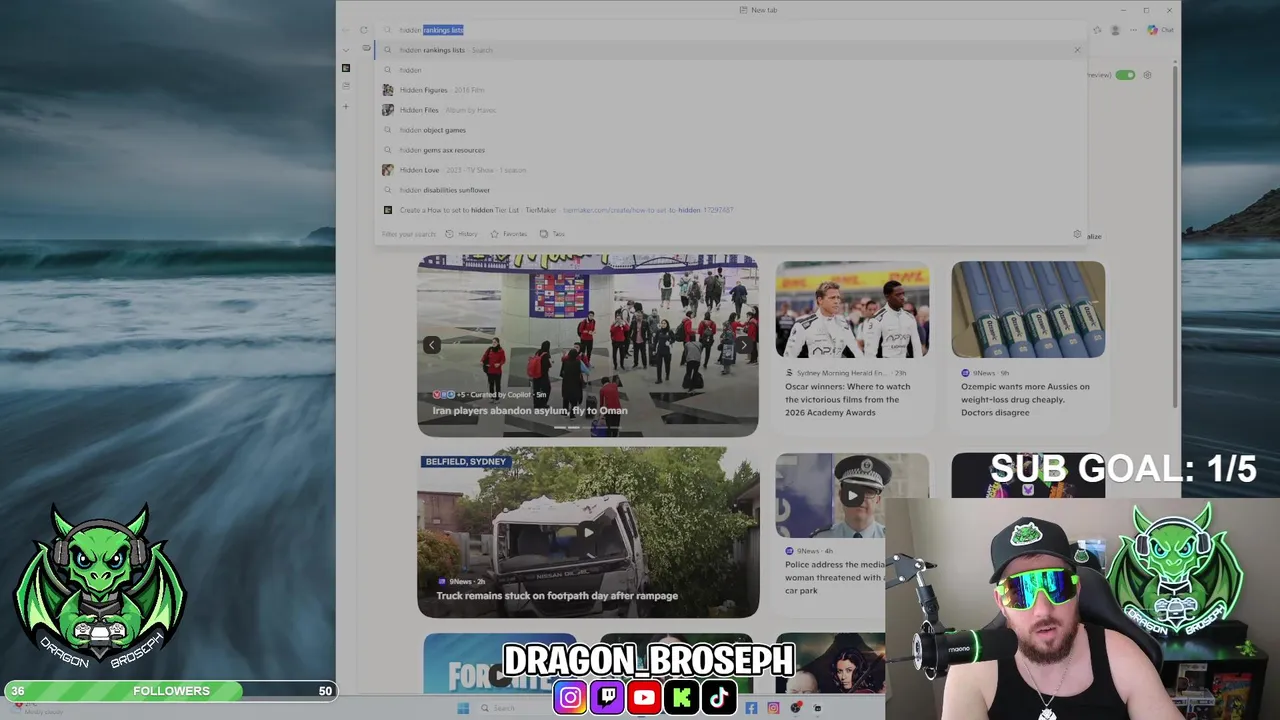Screen dimensions: 1280x720
Task: Click the Hidden Figures thumbnail icon
Action: tap(388, 90)
